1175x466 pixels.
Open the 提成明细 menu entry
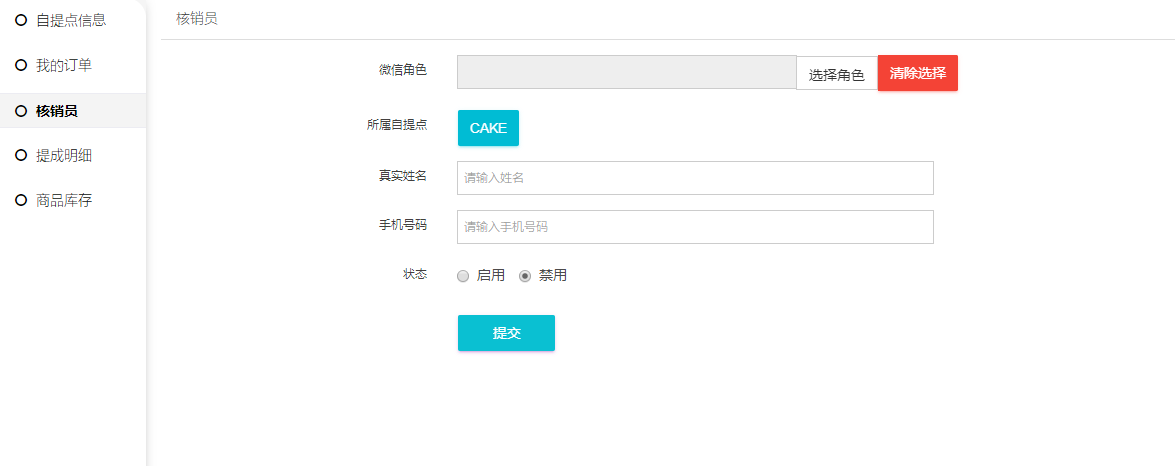(64, 155)
